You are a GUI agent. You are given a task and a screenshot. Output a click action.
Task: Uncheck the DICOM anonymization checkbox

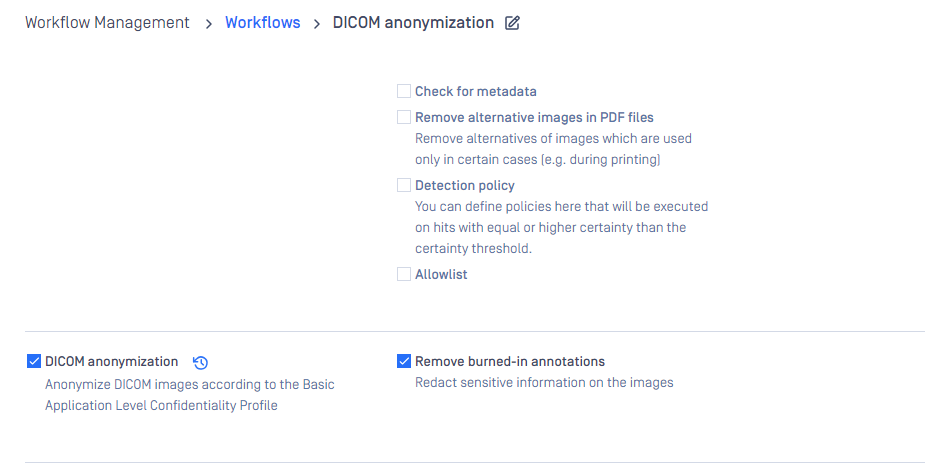pyautogui.click(x=34, y=362)
